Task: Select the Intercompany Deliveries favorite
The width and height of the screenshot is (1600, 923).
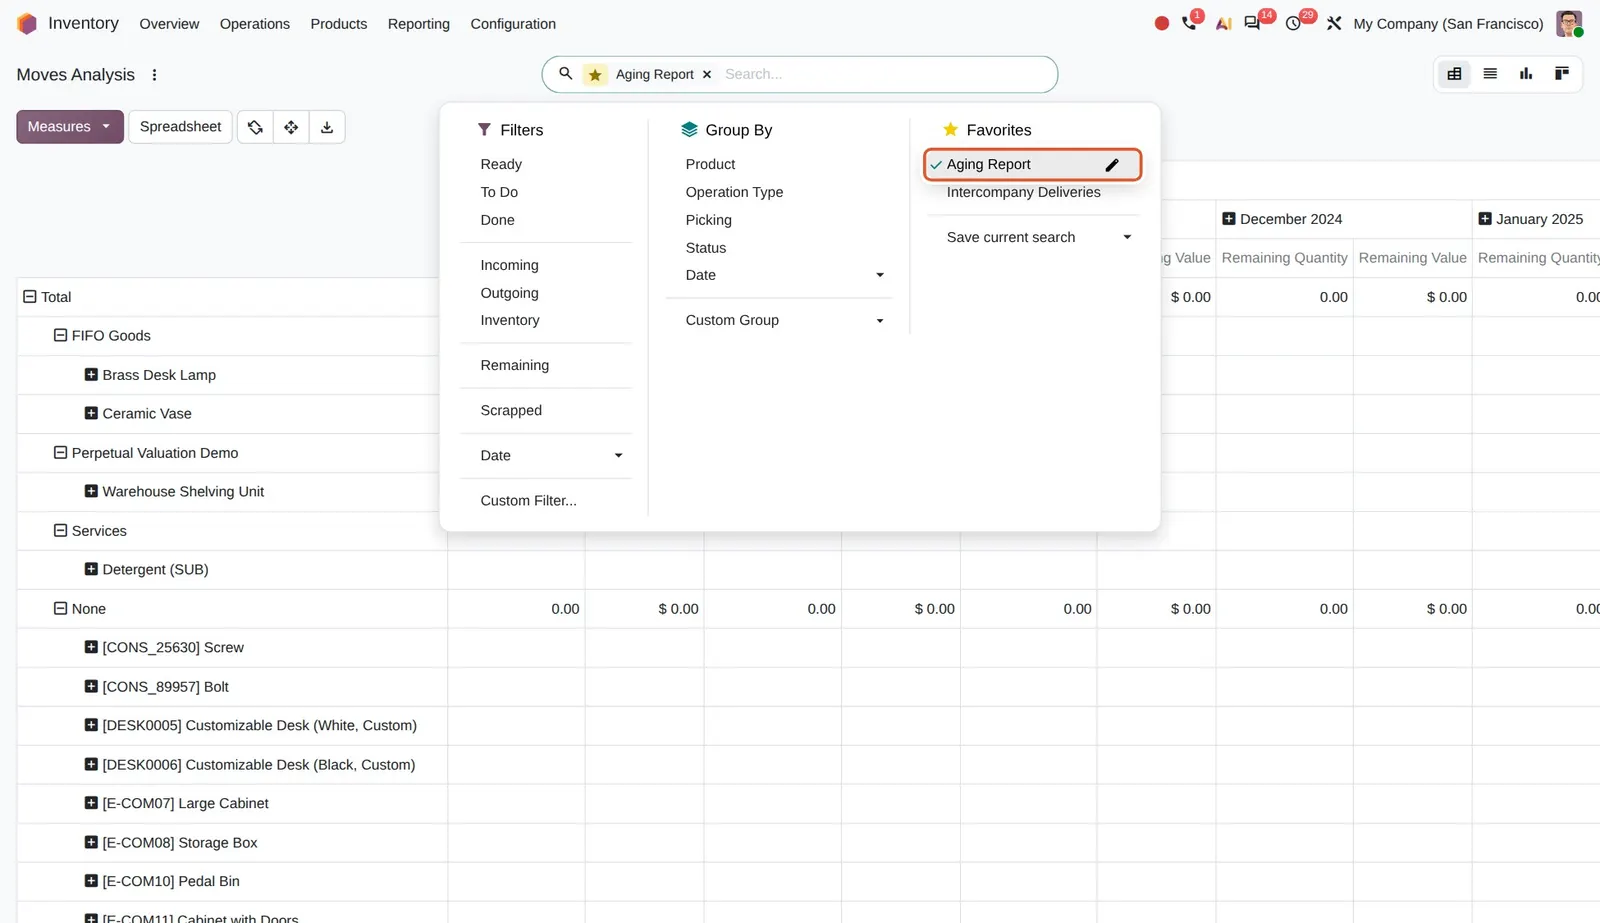Action: pyautogui.click(x=1024, y=193)
